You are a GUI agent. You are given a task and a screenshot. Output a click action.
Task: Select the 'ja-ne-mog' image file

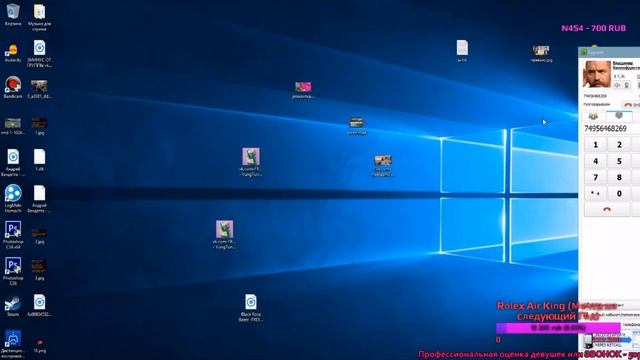tap(356, 125)
